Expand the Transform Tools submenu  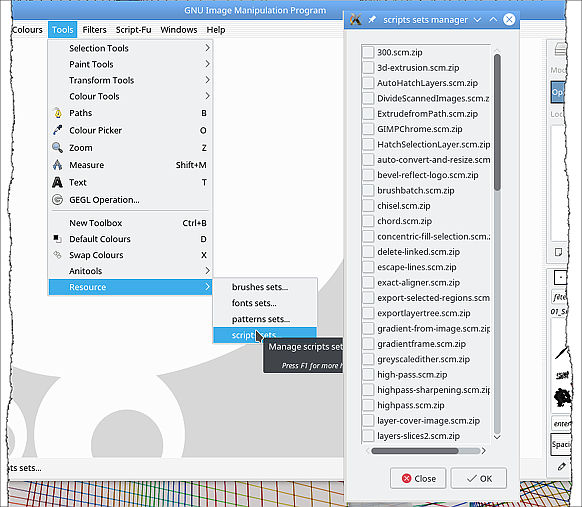click(207, 80)
